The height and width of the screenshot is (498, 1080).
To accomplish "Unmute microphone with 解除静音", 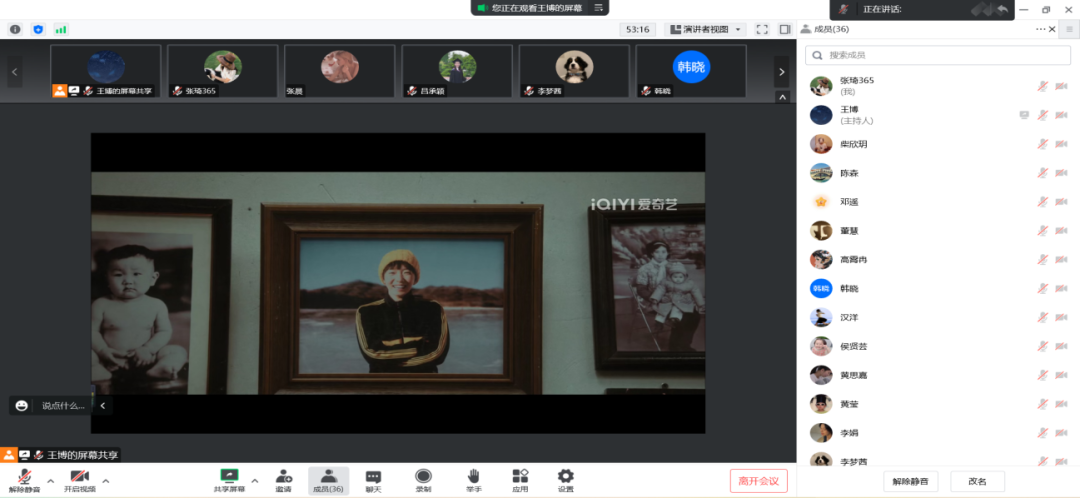I will 25,481.
